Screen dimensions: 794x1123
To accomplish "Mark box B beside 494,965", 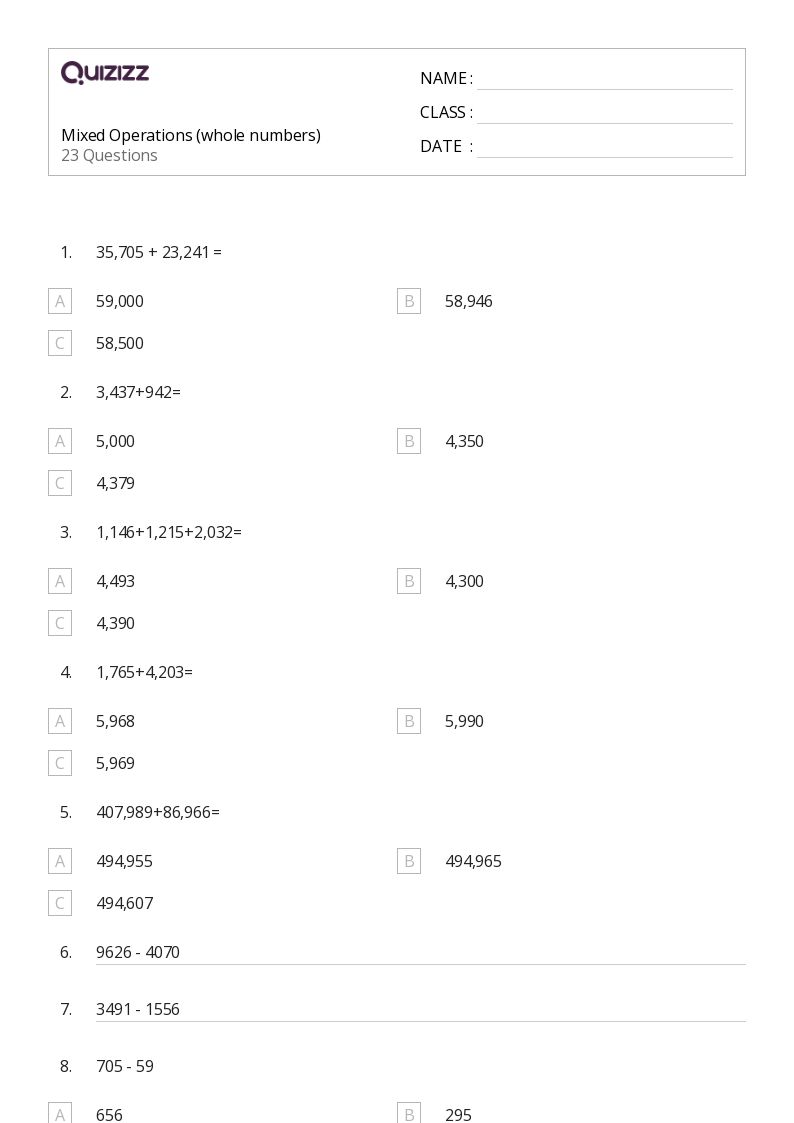I will tap(409, 861).
